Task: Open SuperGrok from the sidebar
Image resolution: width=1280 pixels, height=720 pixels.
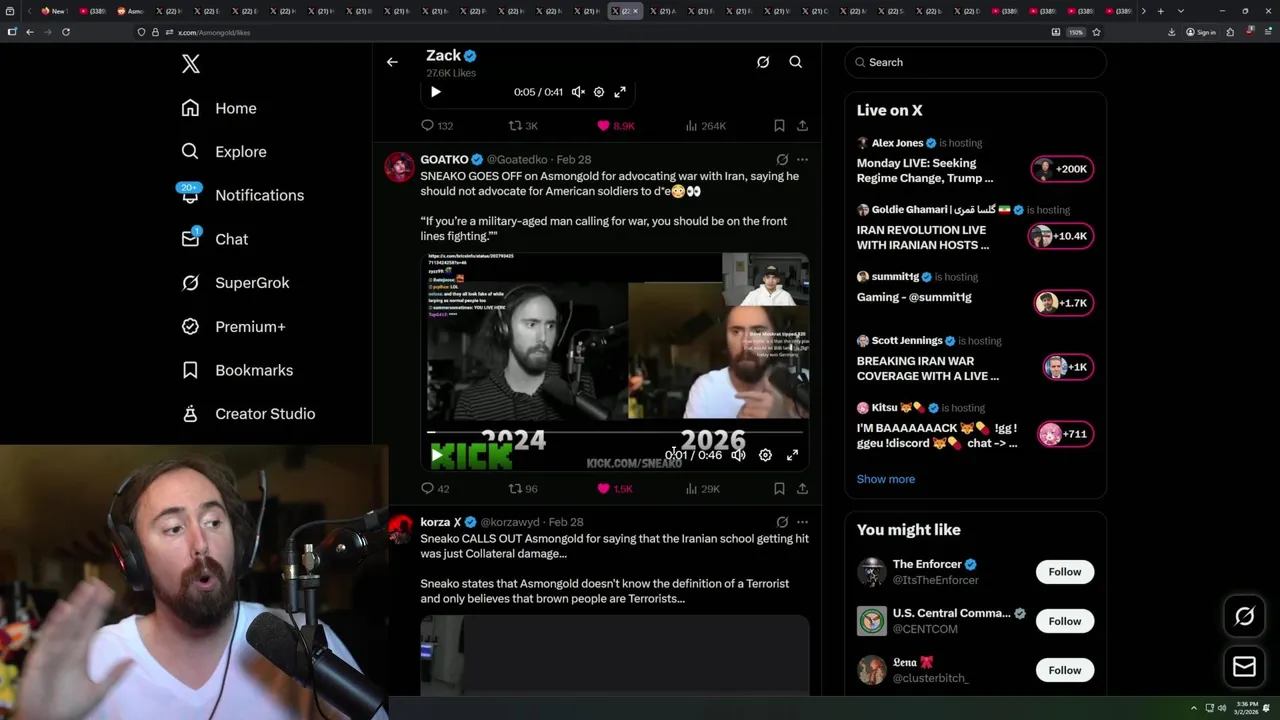Action: click(235, 283)
